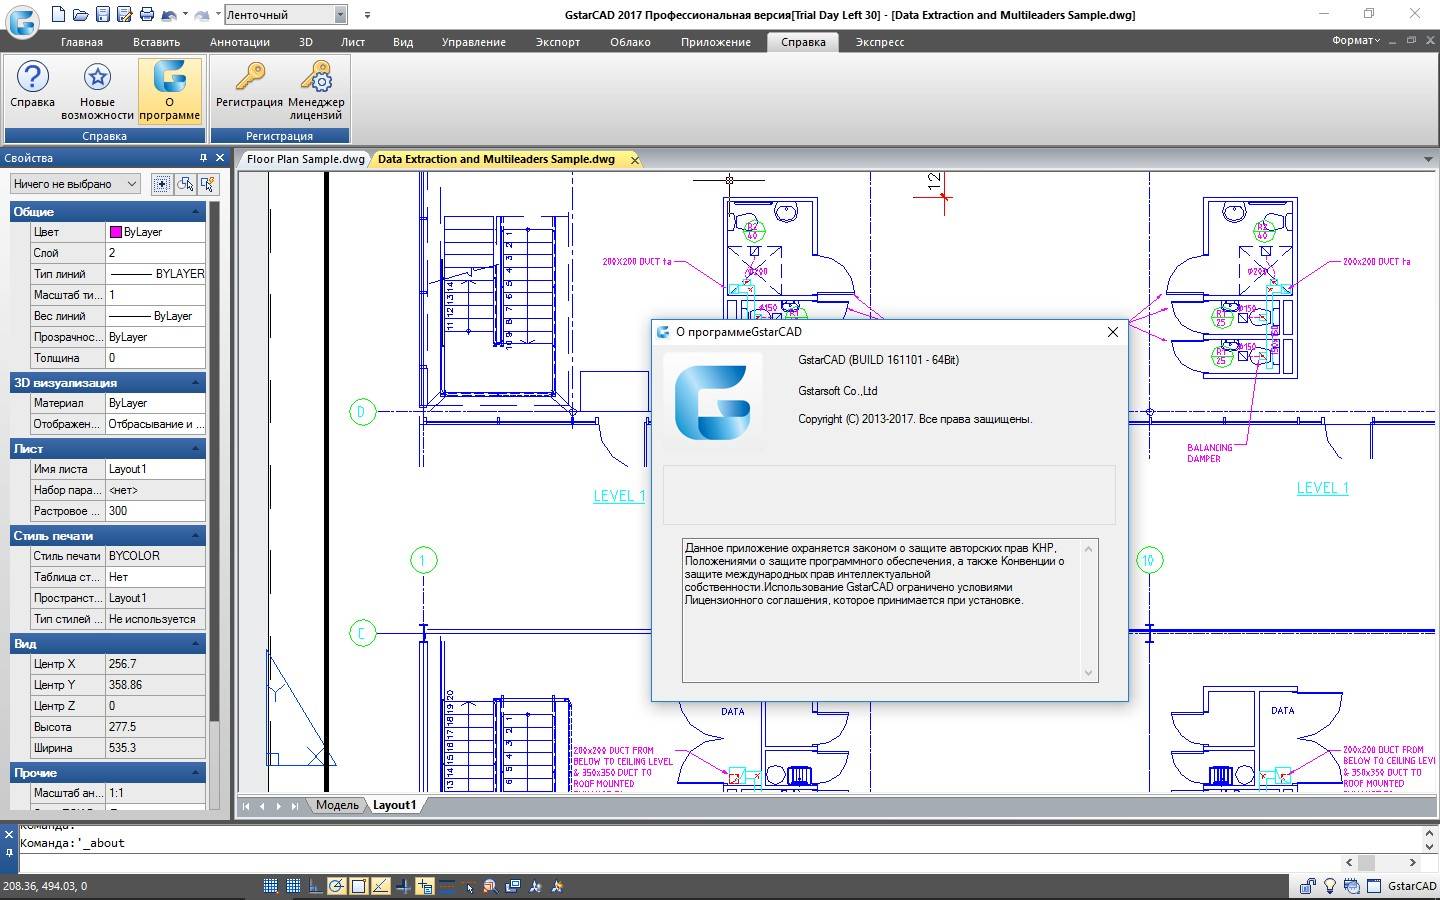Click the toggle PICKADD icon in Properties
Screen dimensions: 1440x900
(x=162, y=184)
